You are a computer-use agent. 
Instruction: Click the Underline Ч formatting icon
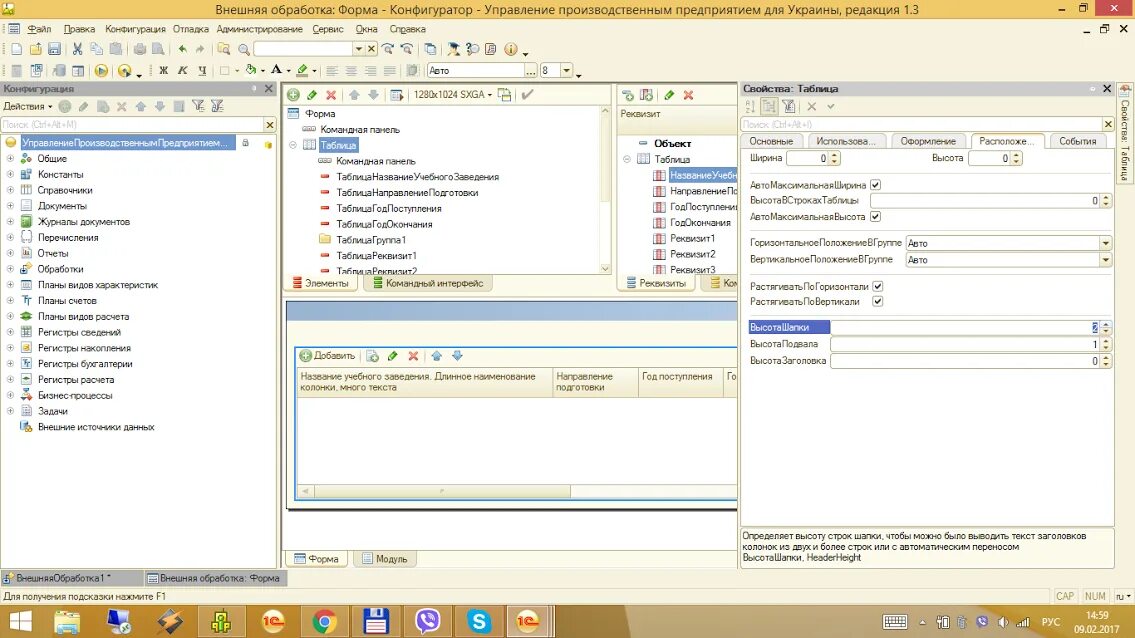click(x=202, y=70)
